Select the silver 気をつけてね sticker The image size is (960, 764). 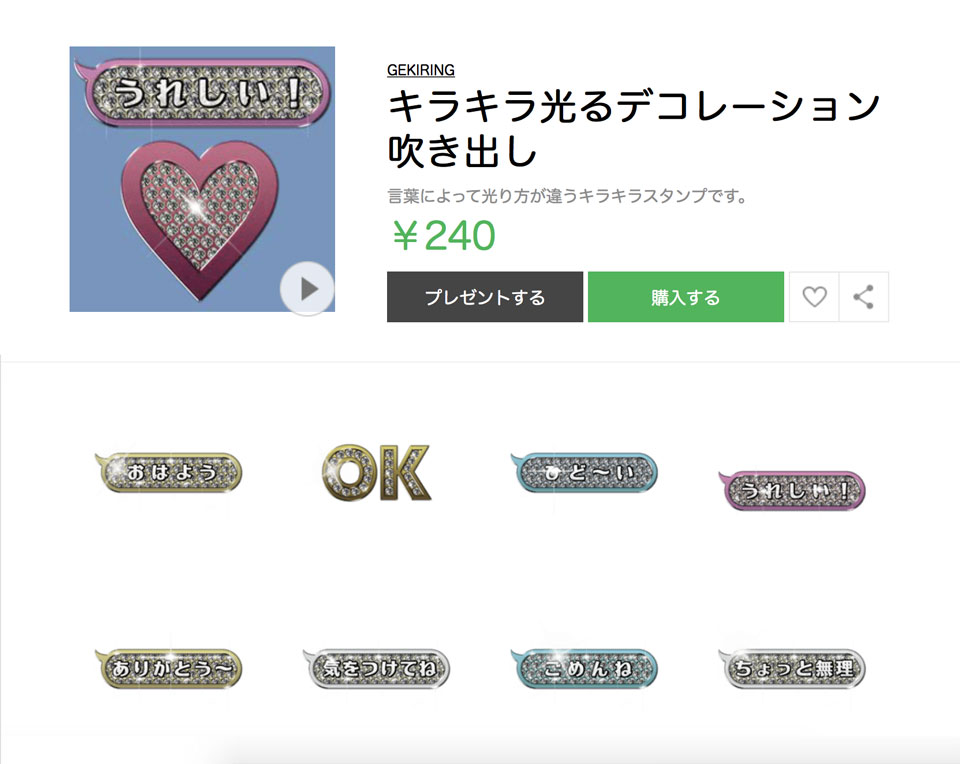tap(376, 668)
